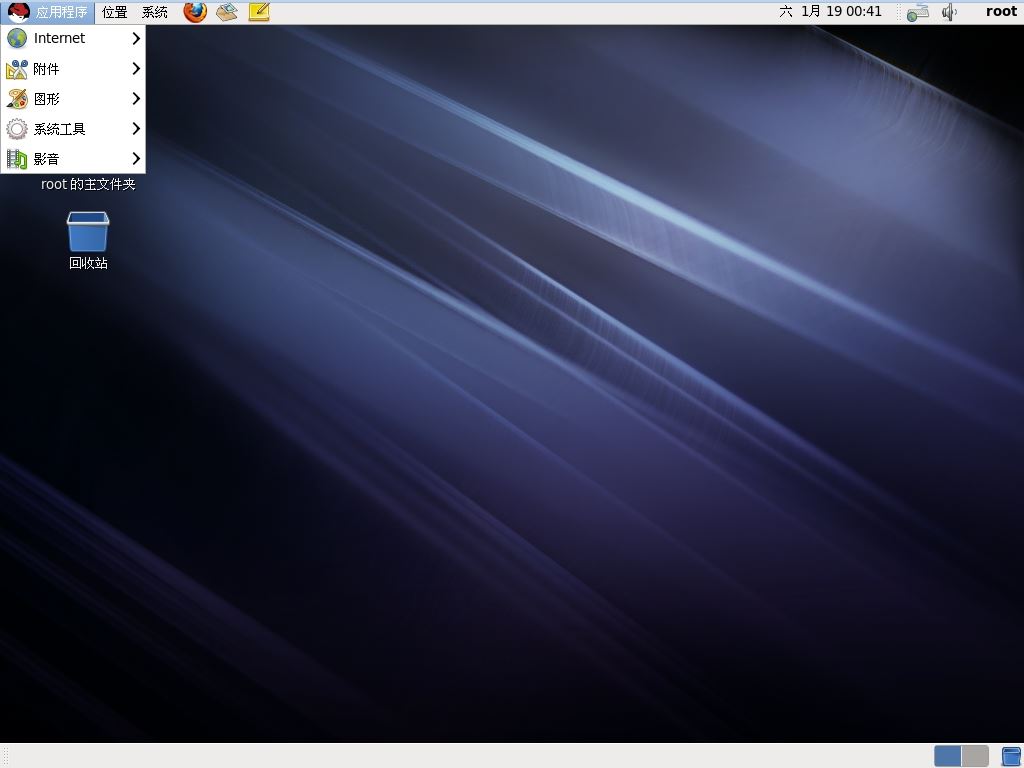Open the trash applet in bottom panel
Image resolution: width=1024 pixels, height=768 pixels.
coord(1011,756)
